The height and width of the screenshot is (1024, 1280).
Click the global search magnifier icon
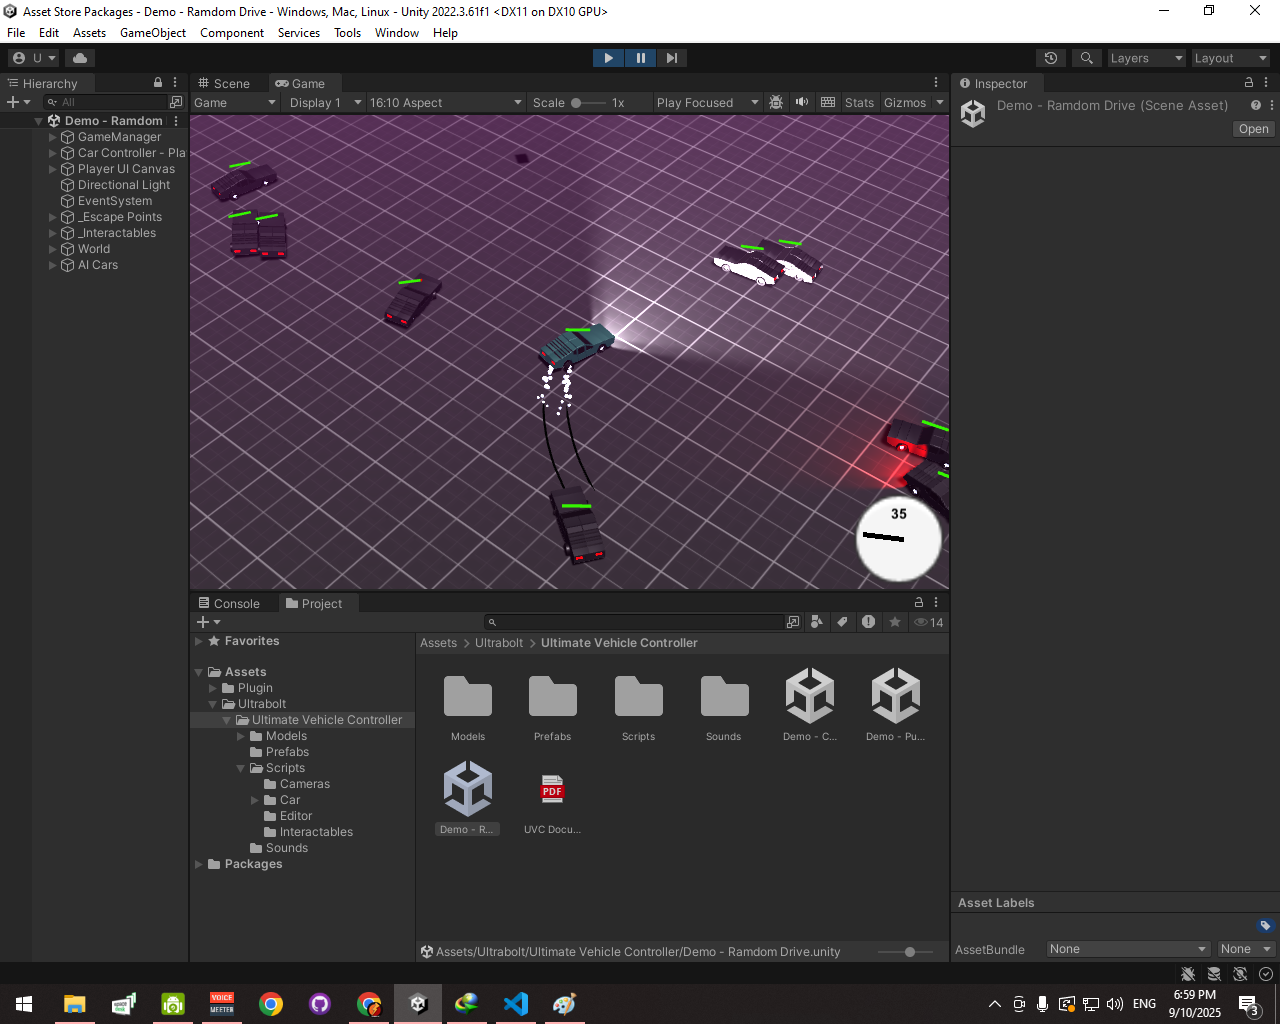point(1086,58)
